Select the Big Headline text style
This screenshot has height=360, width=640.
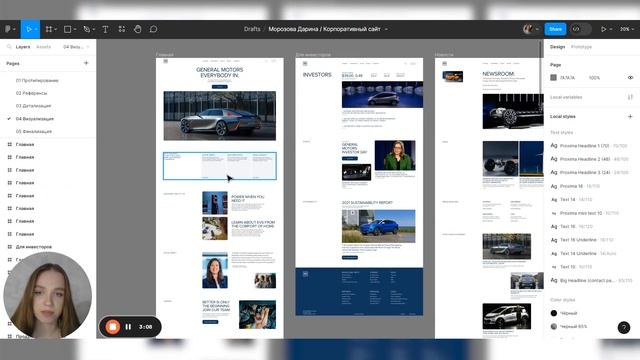tap(591, 280)
